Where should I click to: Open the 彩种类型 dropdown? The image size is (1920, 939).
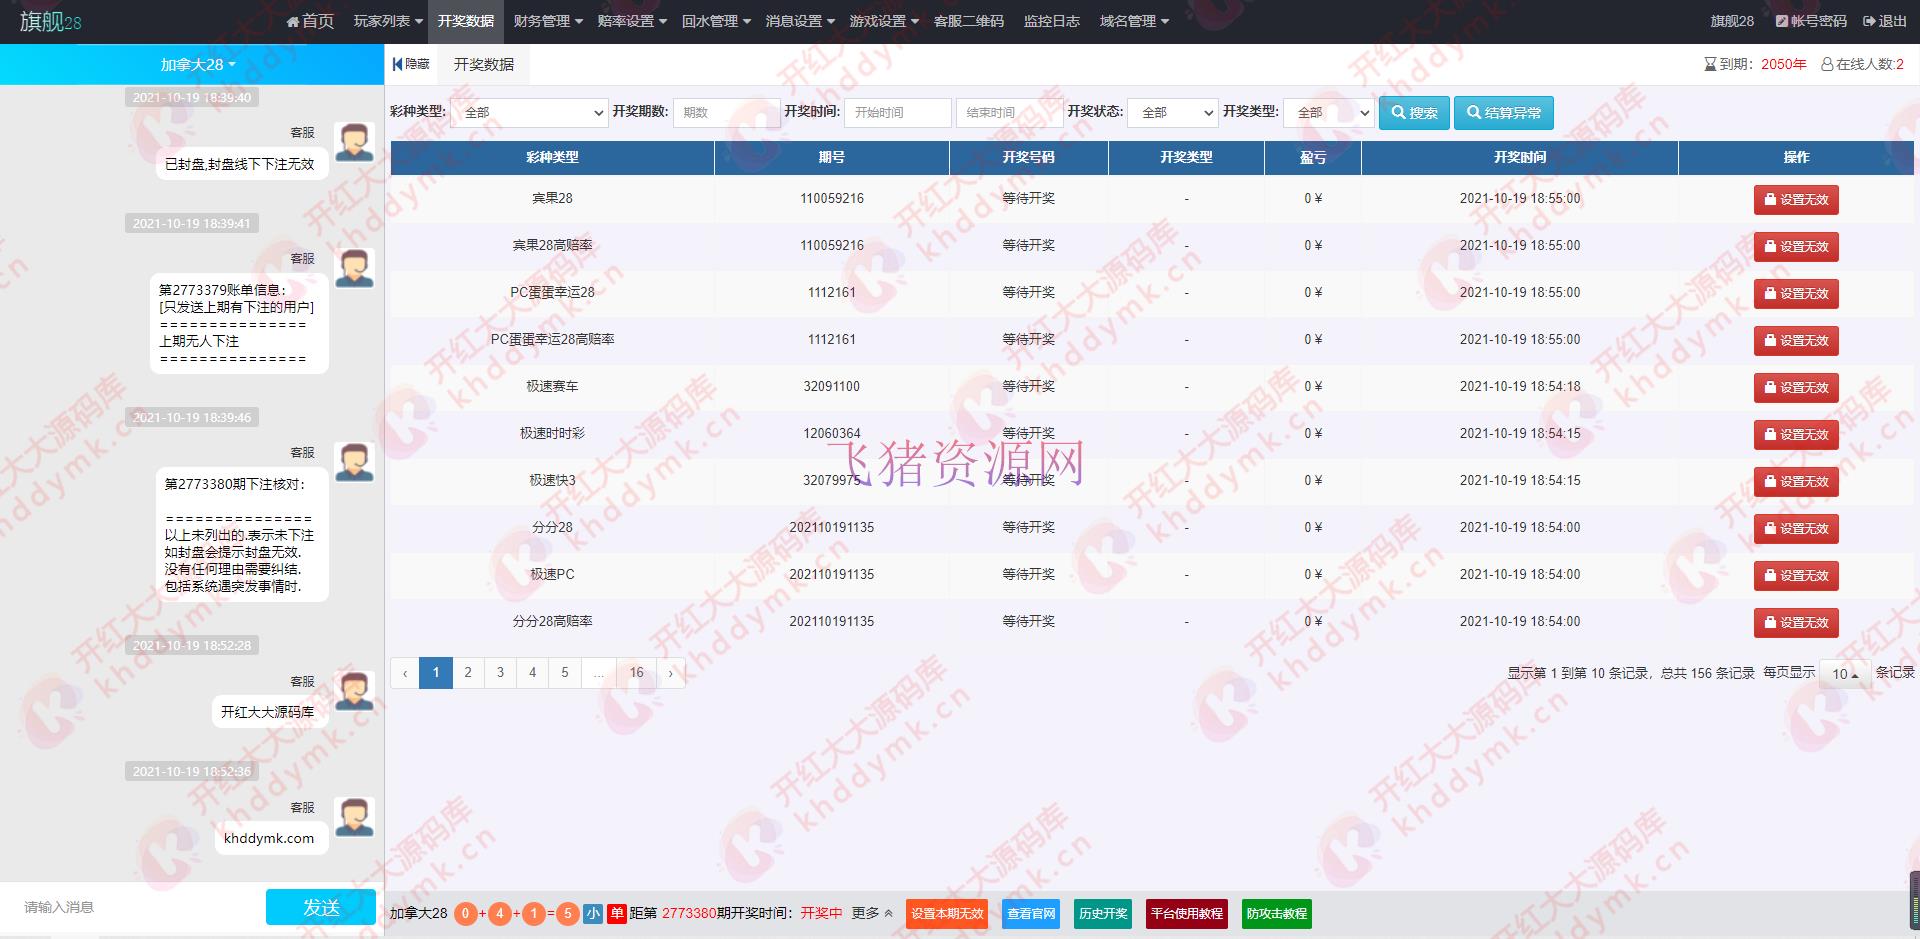[529, 113]
